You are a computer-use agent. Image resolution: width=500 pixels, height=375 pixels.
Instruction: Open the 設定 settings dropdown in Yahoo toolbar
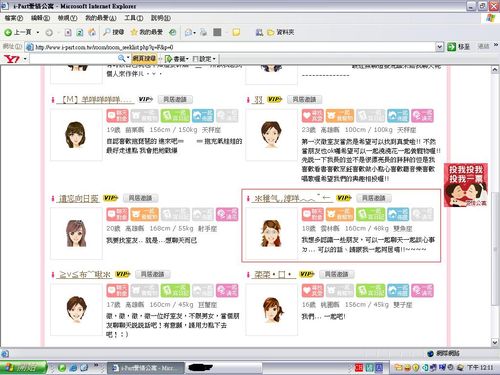point(204,59)
